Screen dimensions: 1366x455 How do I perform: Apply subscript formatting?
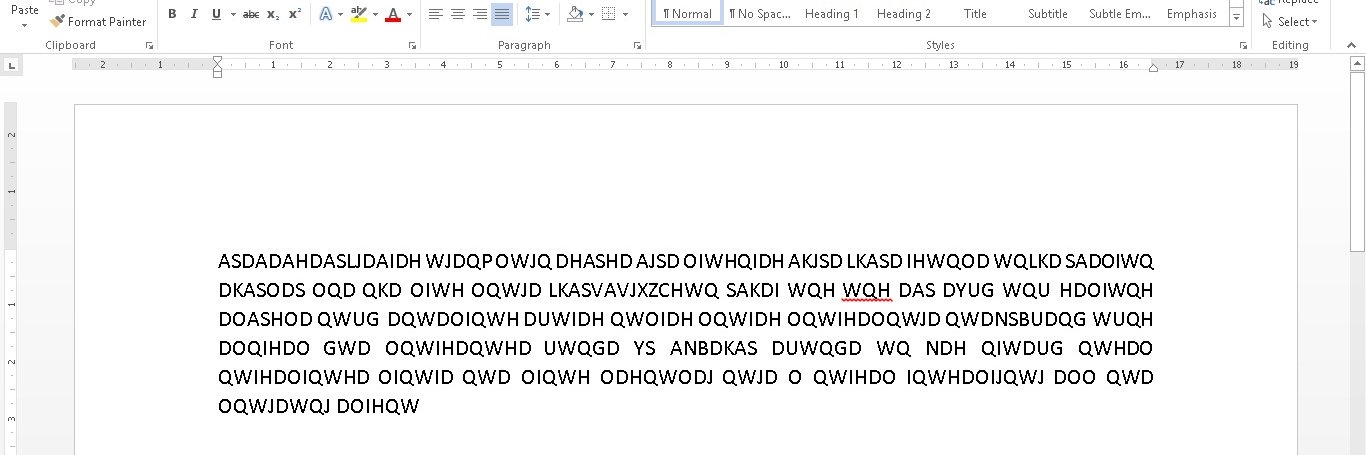[x=273, y=14]
